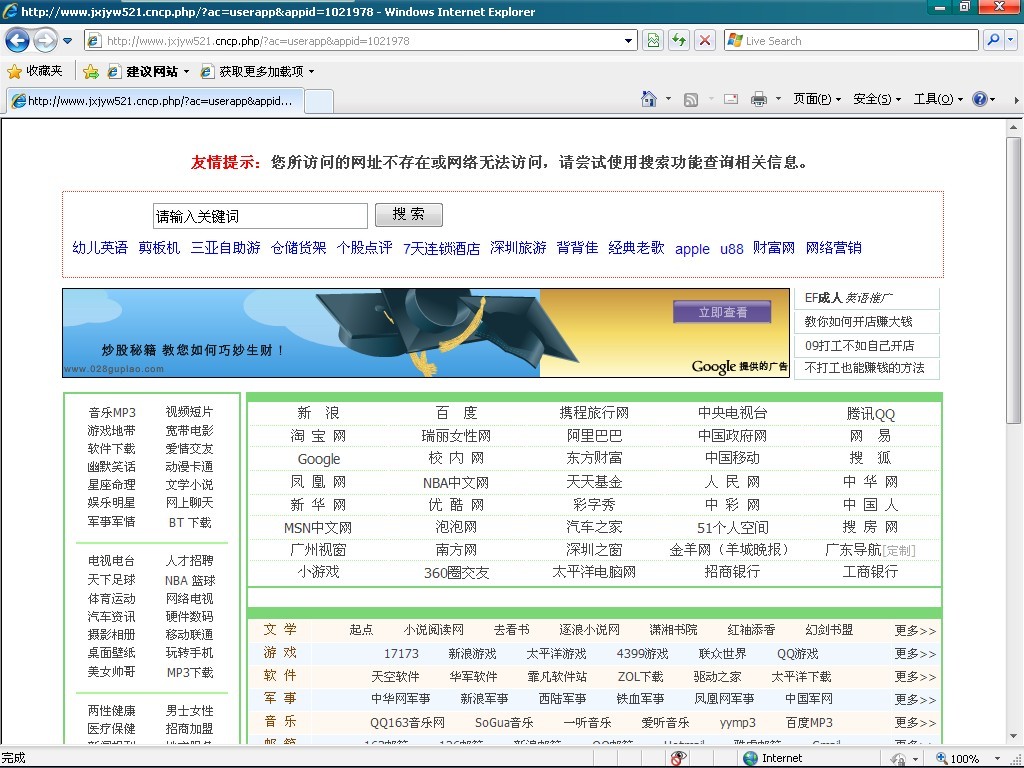1024x768 pixels.
Task: Select the current jxjyw521 page tab
Action: click(155, 101)
